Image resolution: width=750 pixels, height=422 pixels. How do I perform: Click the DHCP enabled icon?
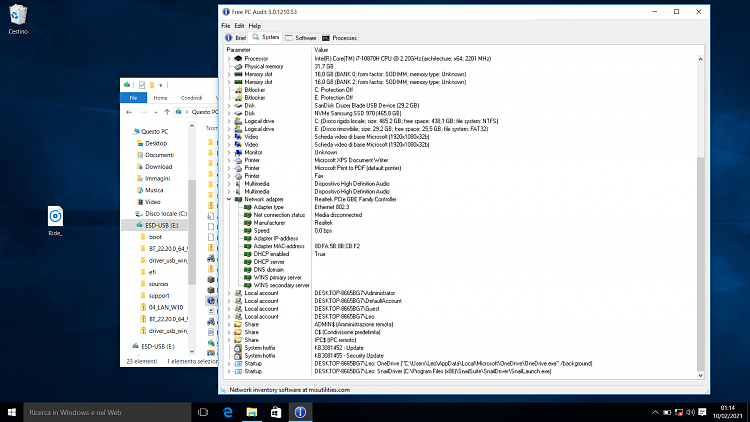tap(247, 254)
